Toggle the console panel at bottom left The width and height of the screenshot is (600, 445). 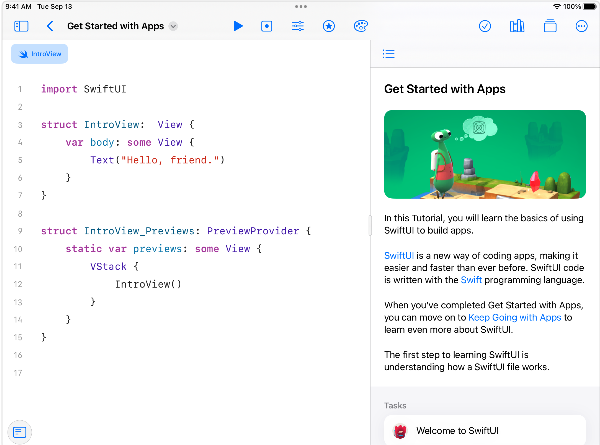tap(19, 431)
